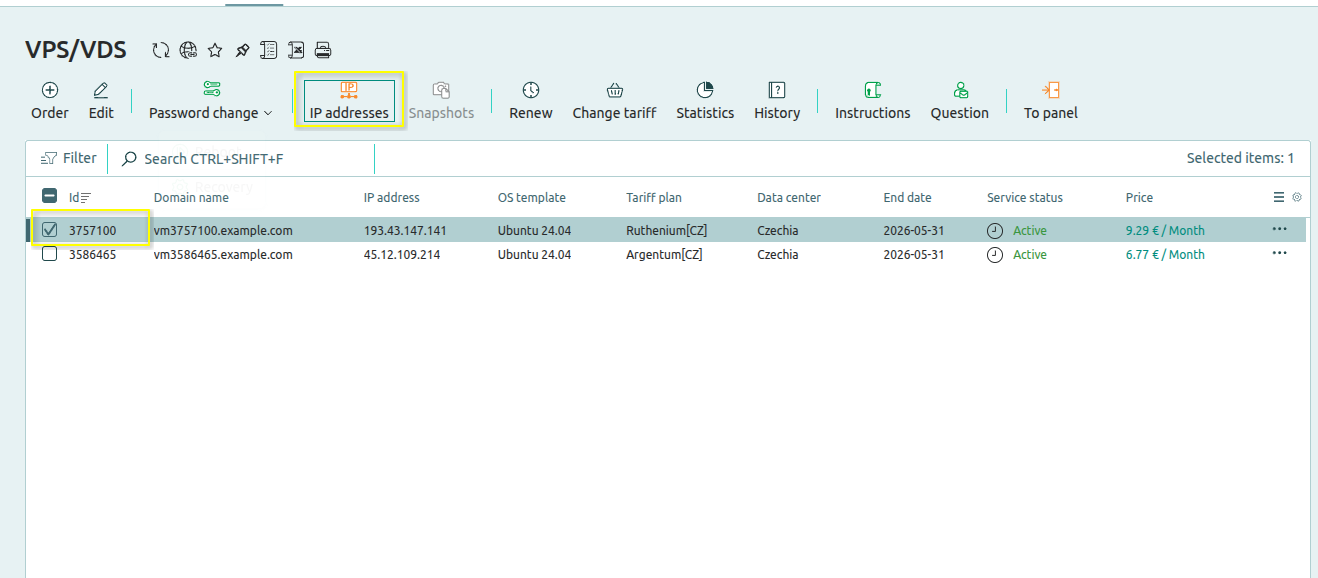This screenshot has width=1318, height=578.
Task: Open Change tariff basket icon
Action: point(614,91)
